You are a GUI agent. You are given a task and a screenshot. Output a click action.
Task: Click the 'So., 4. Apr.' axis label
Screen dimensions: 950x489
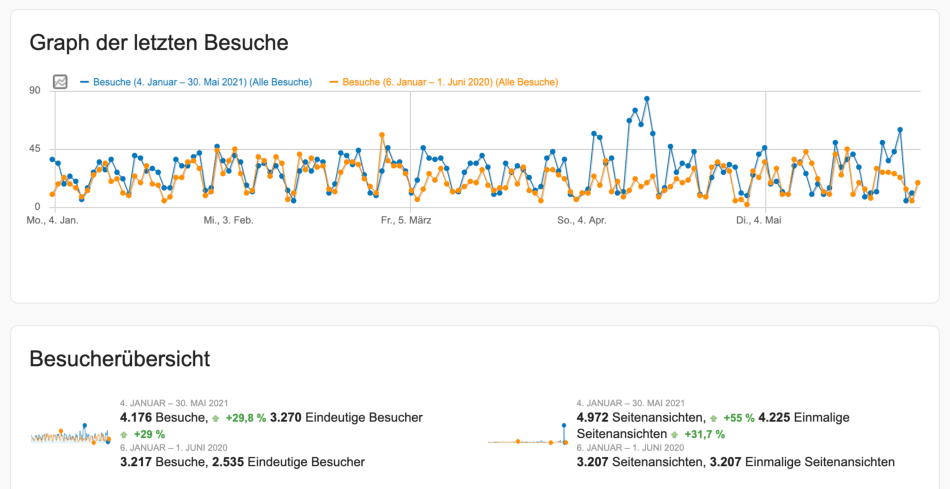[581, 219]
